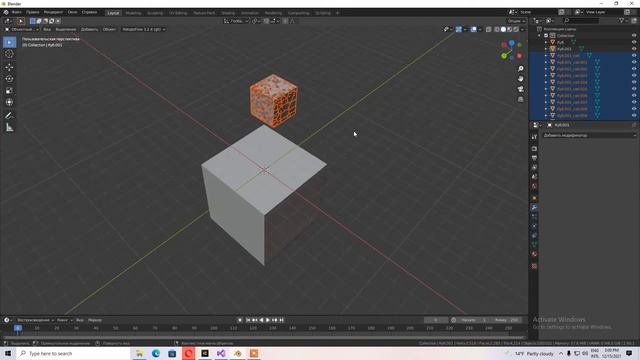Open the Output properties tab icon
Image resolution: width=640 pixels, height=360 pixels.
(534, 158)
